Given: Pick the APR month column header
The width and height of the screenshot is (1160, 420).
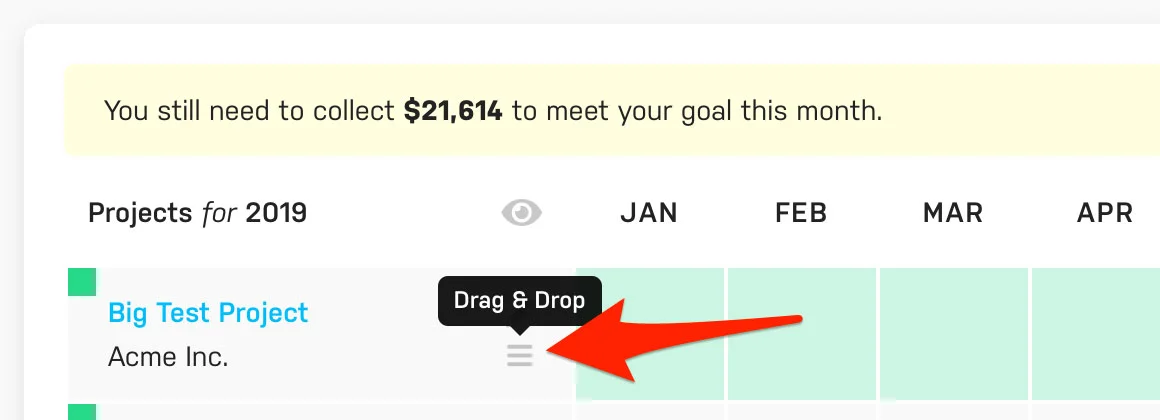Looking at the screenshot, I should click(x=1104, y=212).
